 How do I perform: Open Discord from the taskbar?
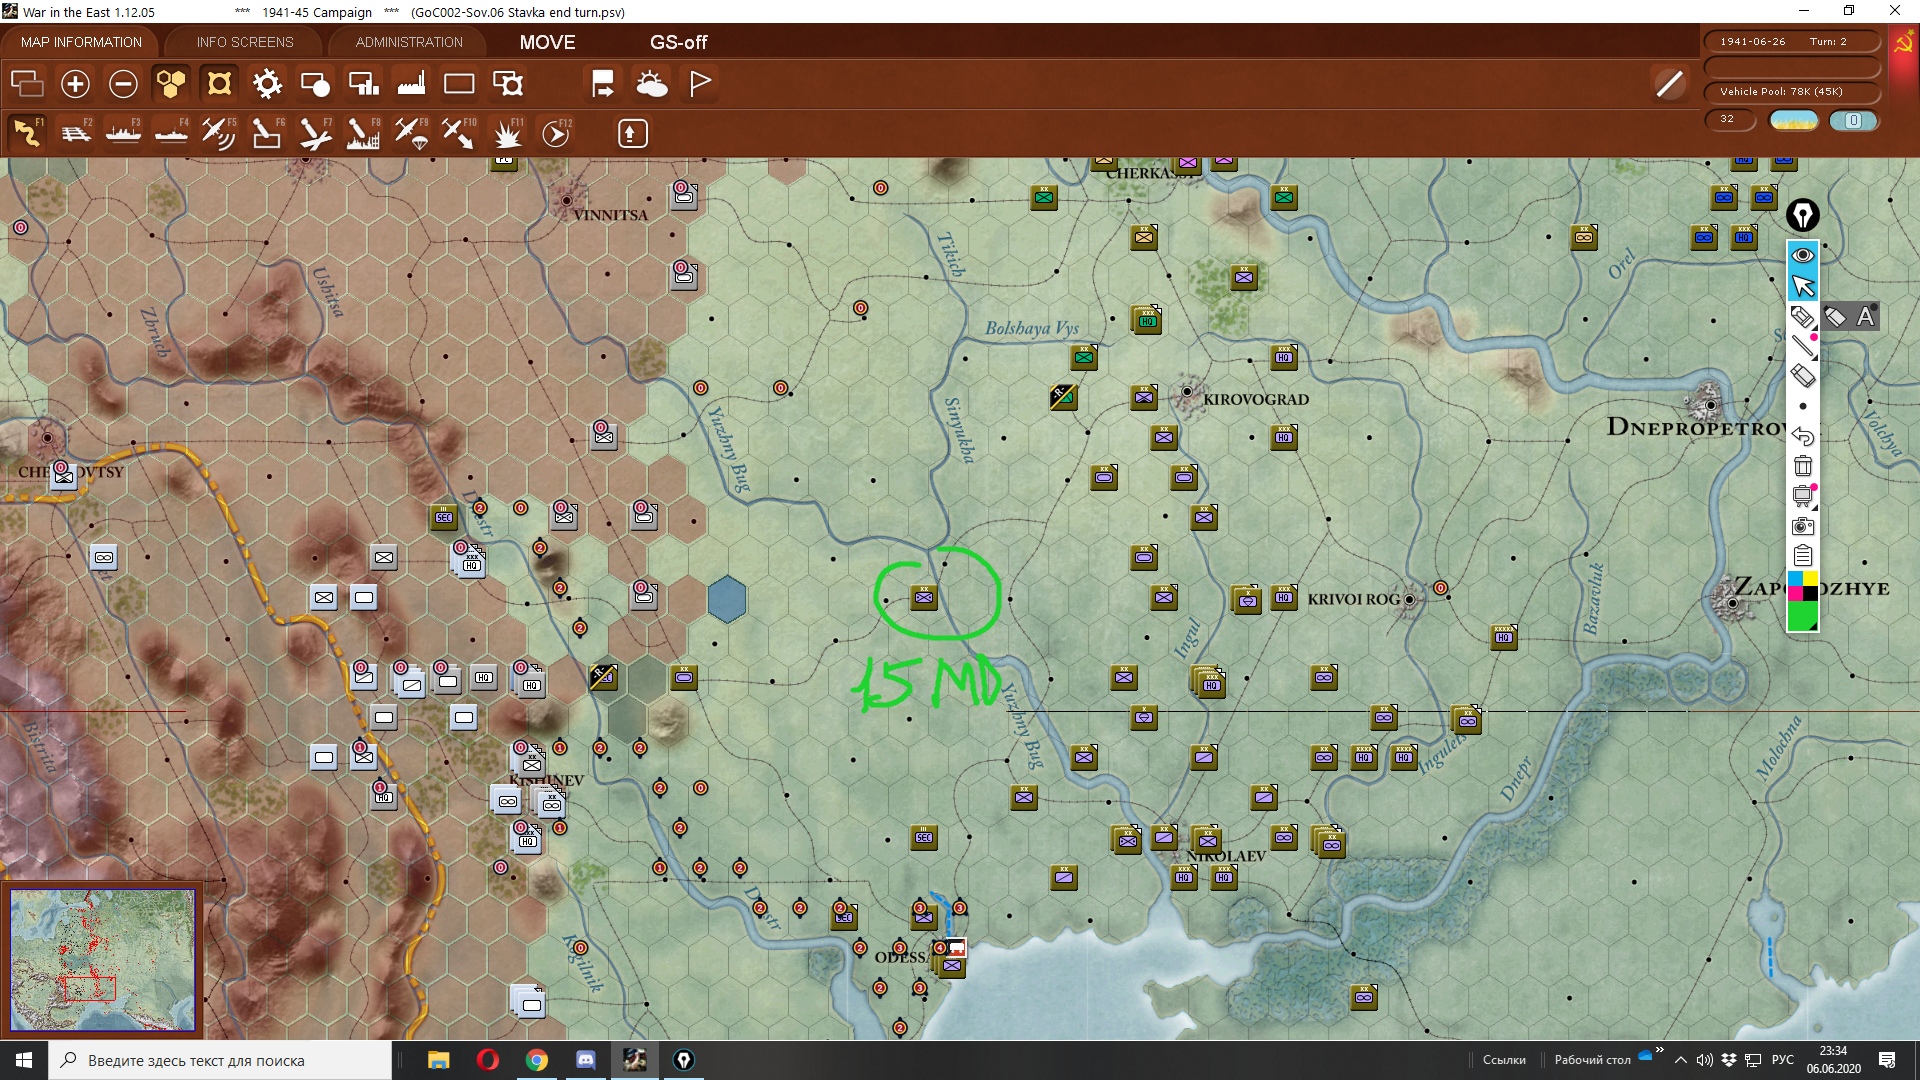(586, 1060)
